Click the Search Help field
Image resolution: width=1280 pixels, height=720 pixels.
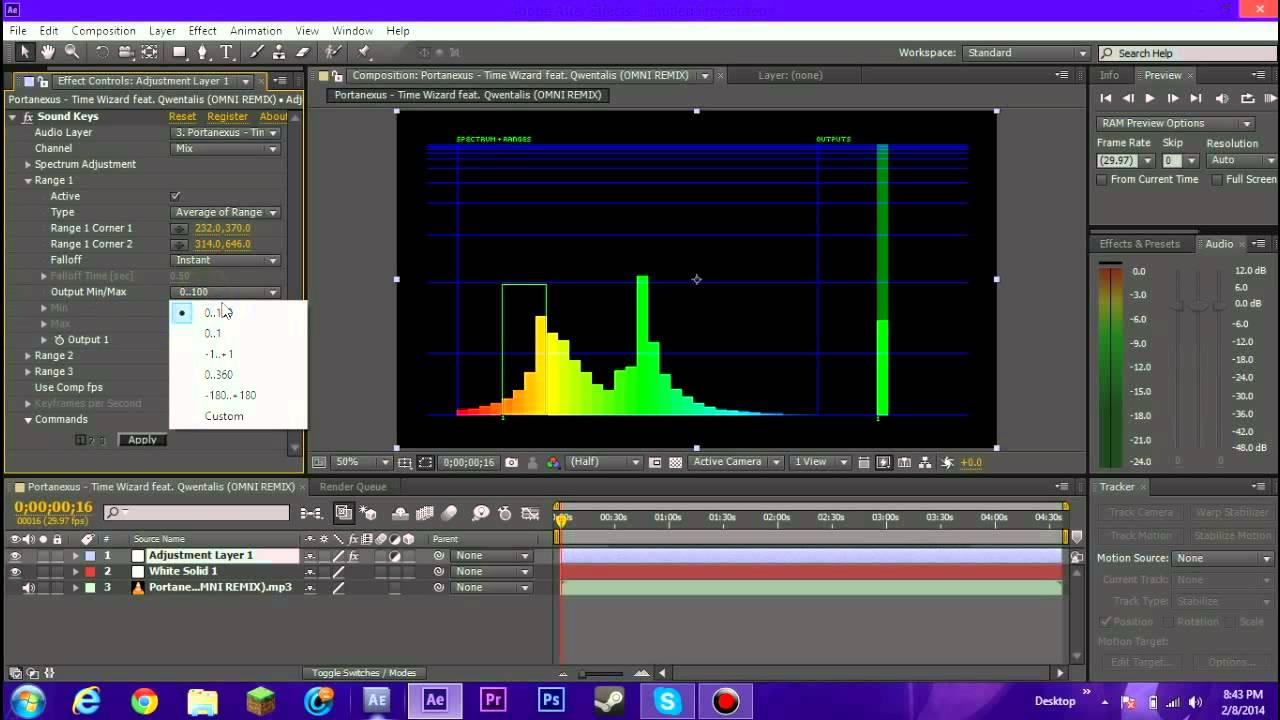(x=1186, y=53)
